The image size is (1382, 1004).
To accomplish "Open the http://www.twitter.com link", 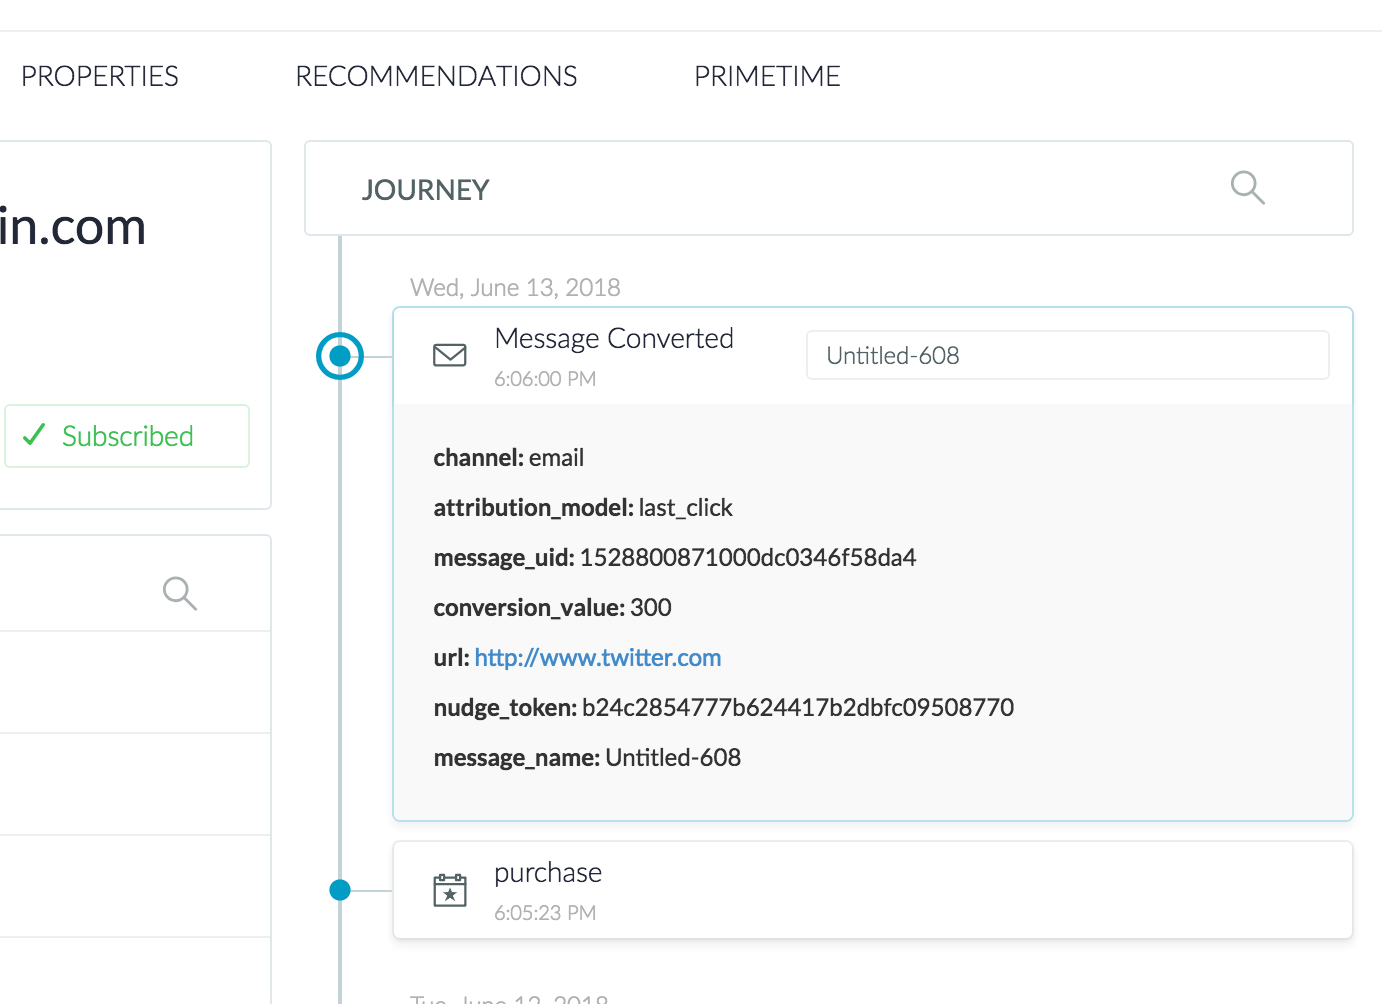I will (597, 658).
